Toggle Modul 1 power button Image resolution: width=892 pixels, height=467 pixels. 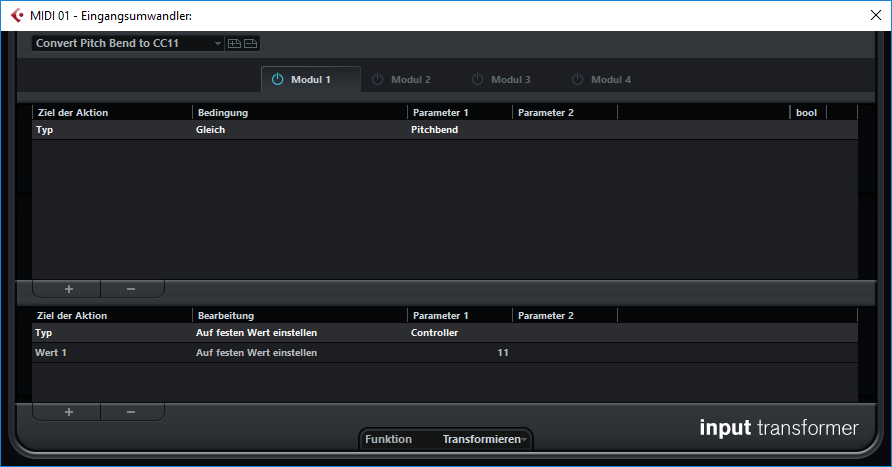pyautogui.click(x=278, y=79)
